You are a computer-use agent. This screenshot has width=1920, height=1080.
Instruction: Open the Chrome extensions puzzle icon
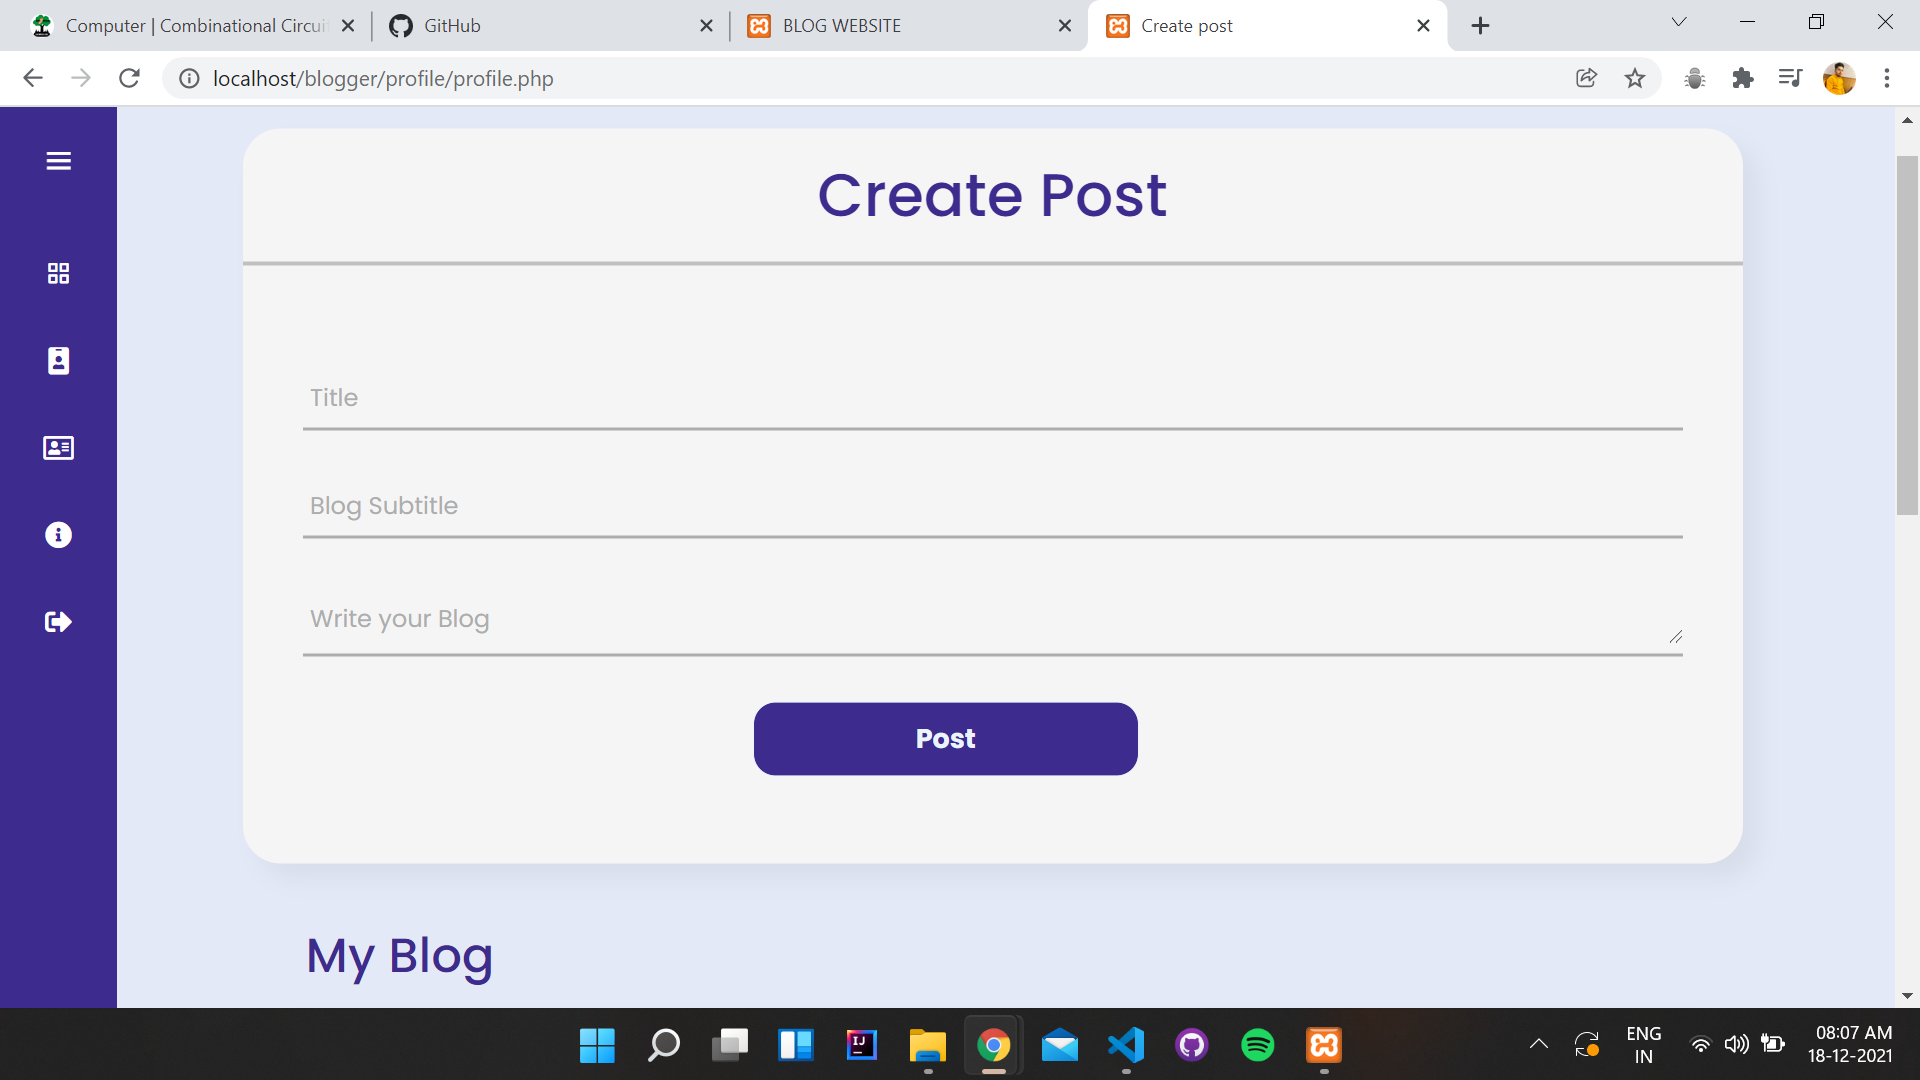[1742, 78]
